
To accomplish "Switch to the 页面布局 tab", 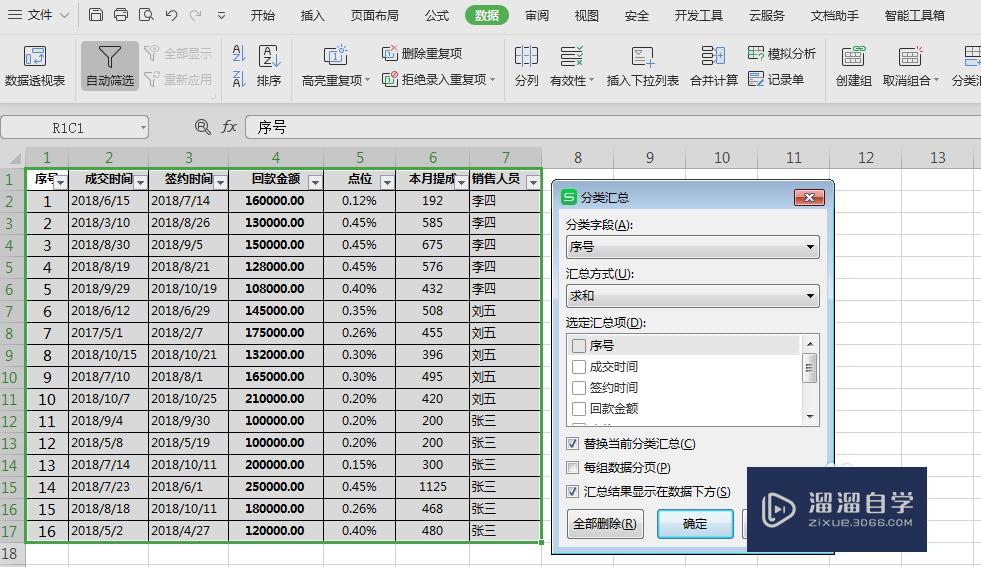I will [x=374, y=15].
